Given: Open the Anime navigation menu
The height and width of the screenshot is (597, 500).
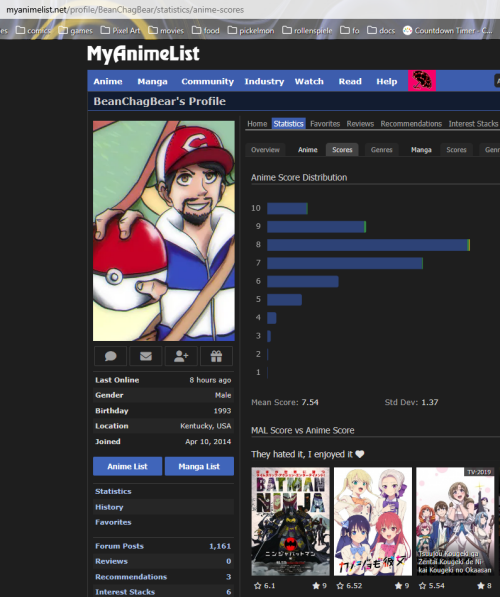Looking at the screenshot, I should tap(108, 81).
